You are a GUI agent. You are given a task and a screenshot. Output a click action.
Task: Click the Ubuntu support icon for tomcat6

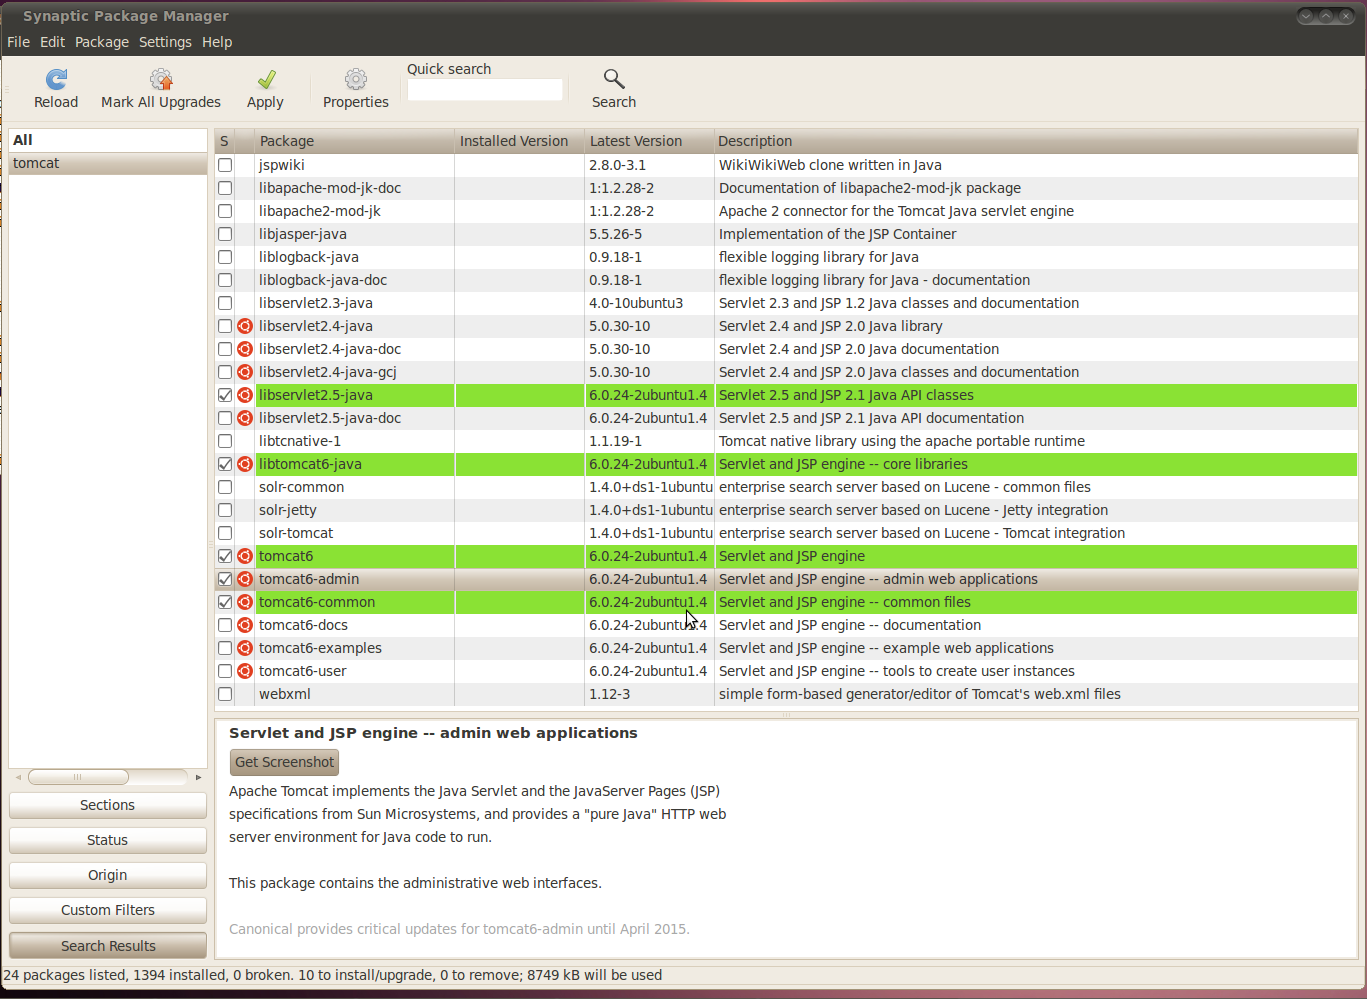[245, 556]
